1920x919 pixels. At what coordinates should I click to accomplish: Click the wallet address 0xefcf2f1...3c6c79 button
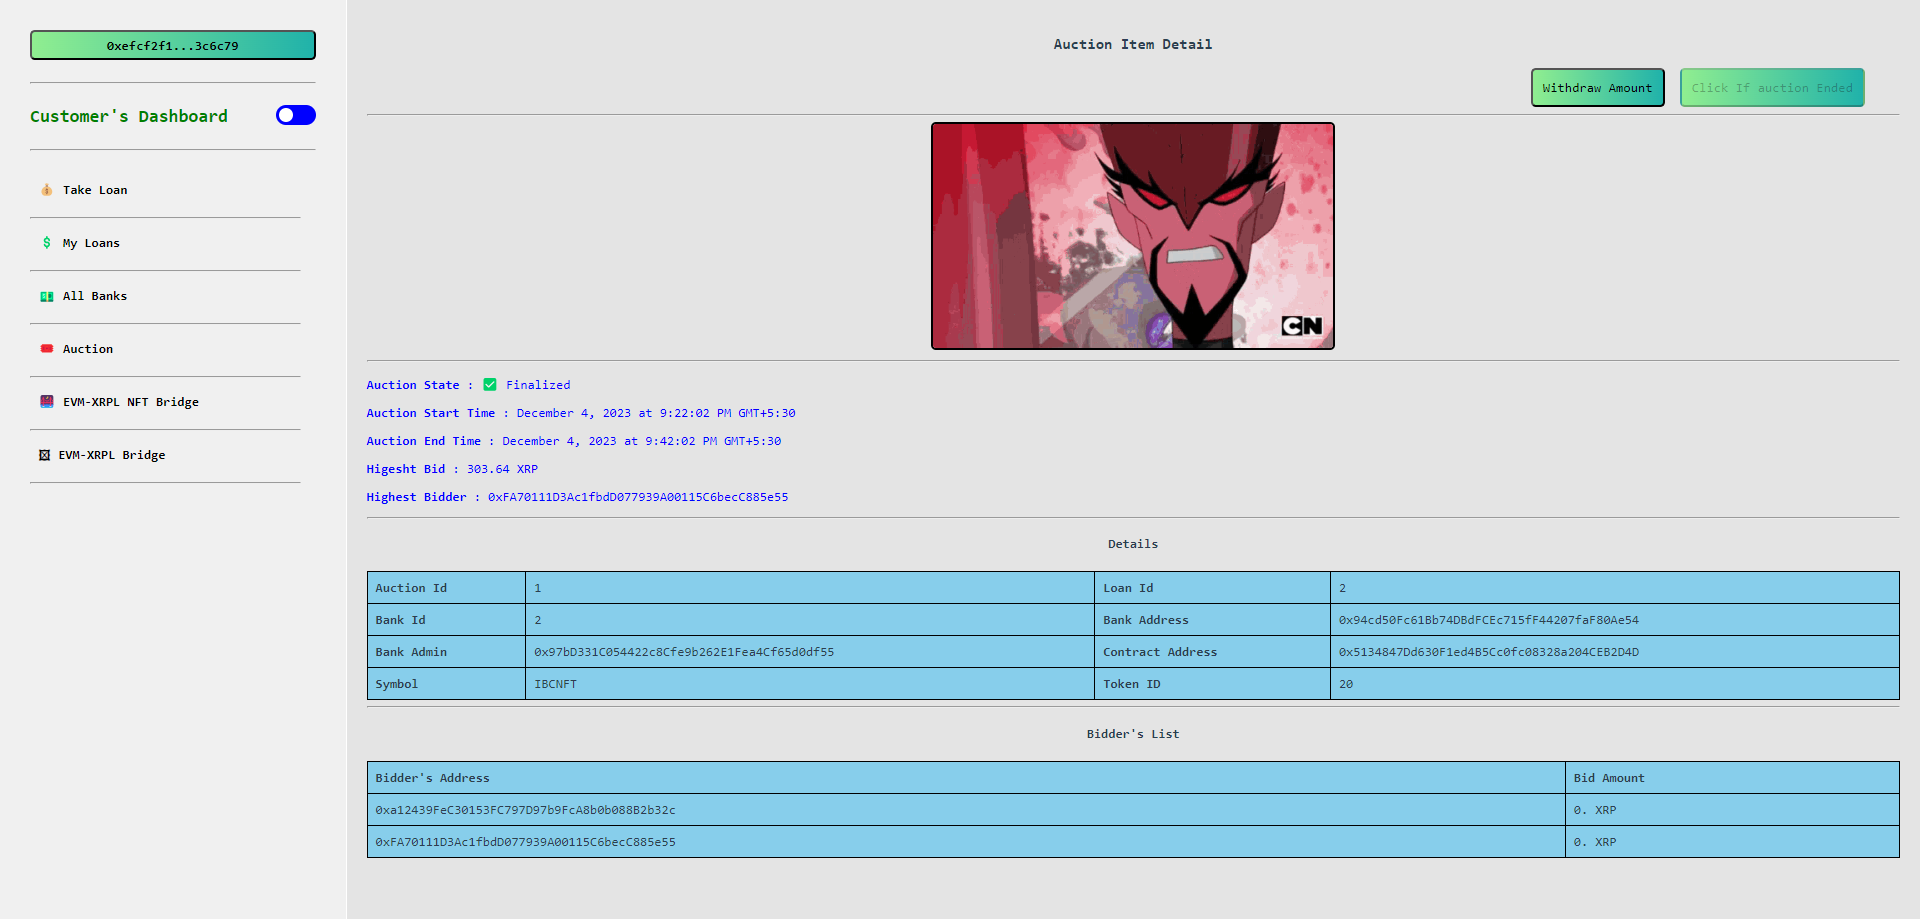point(173,45)
